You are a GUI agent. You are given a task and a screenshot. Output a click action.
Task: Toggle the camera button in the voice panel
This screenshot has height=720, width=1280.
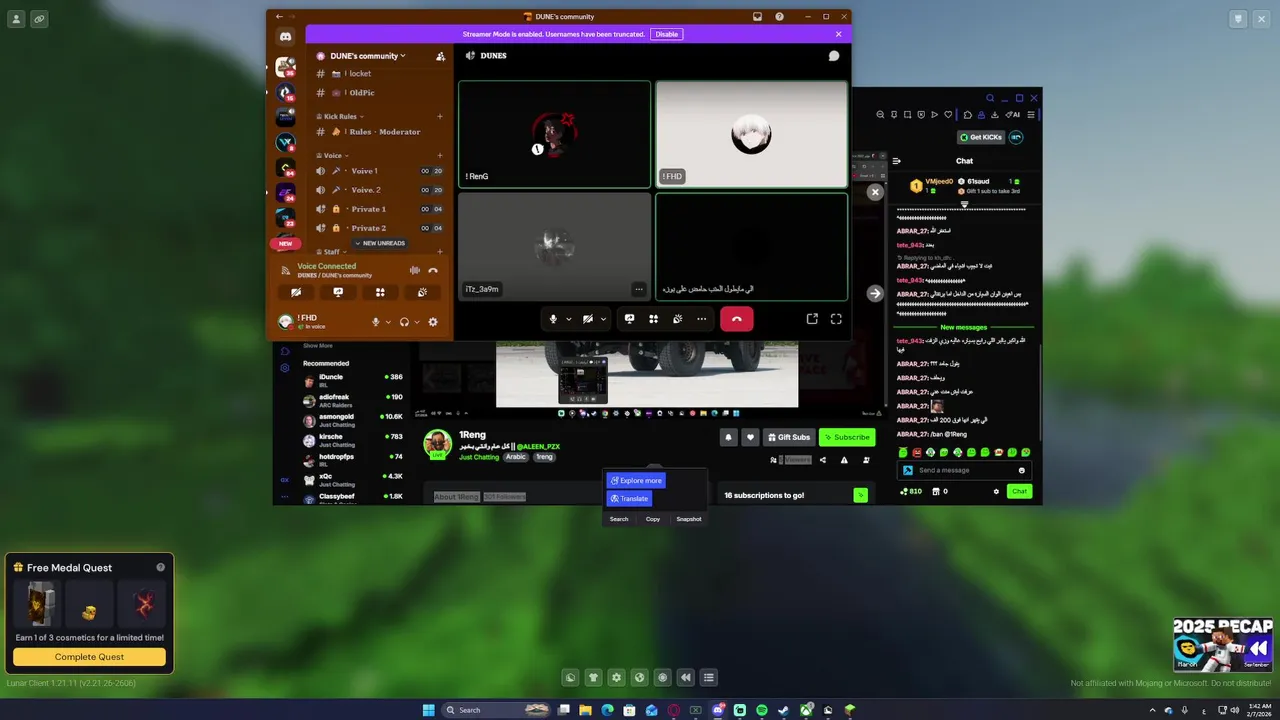click(296, 292)
